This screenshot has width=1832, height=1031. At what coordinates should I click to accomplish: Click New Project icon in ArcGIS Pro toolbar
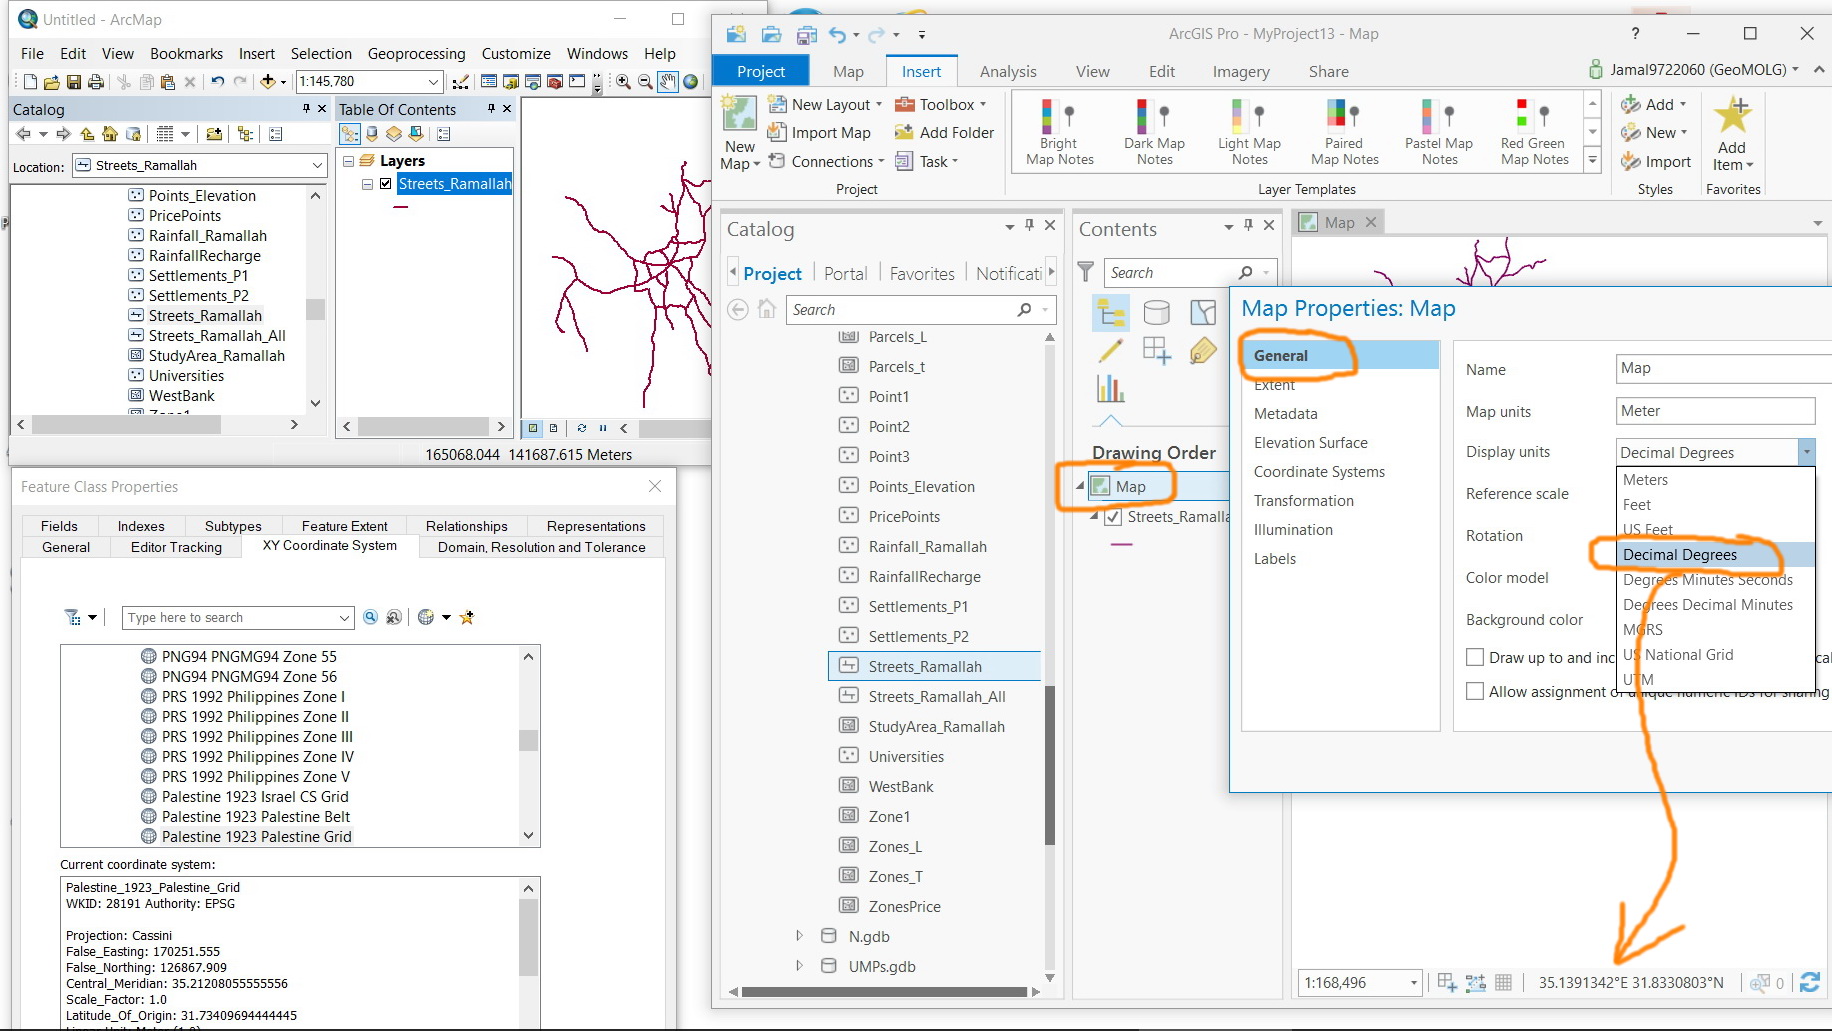tap(736, 34)
